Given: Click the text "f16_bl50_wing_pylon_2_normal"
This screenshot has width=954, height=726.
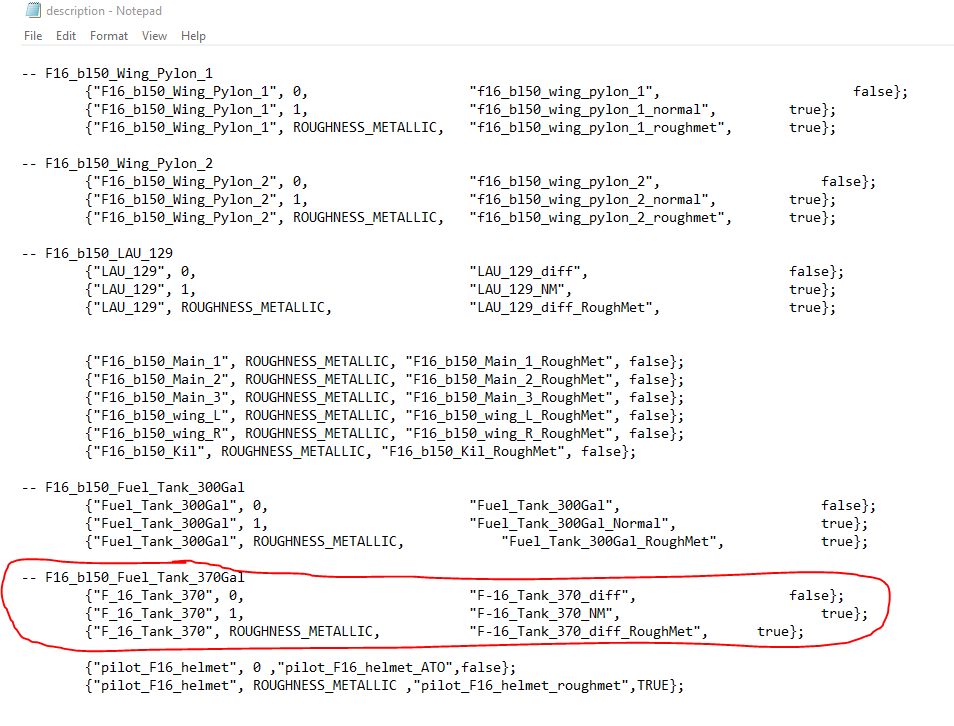Looking at the screenshot, I should coord(589,200).
